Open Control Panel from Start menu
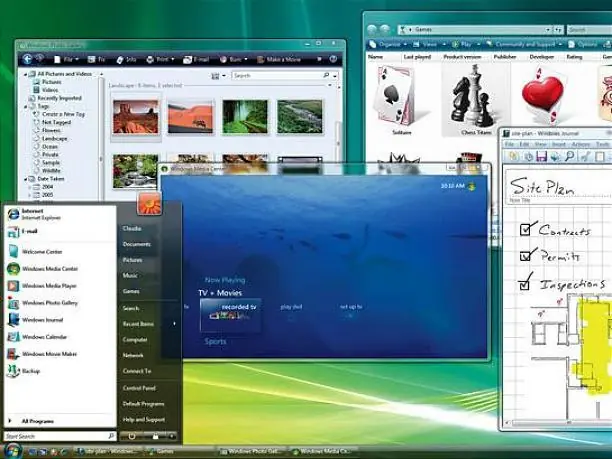Screen dimensions: 612x459 click(139, 388)
